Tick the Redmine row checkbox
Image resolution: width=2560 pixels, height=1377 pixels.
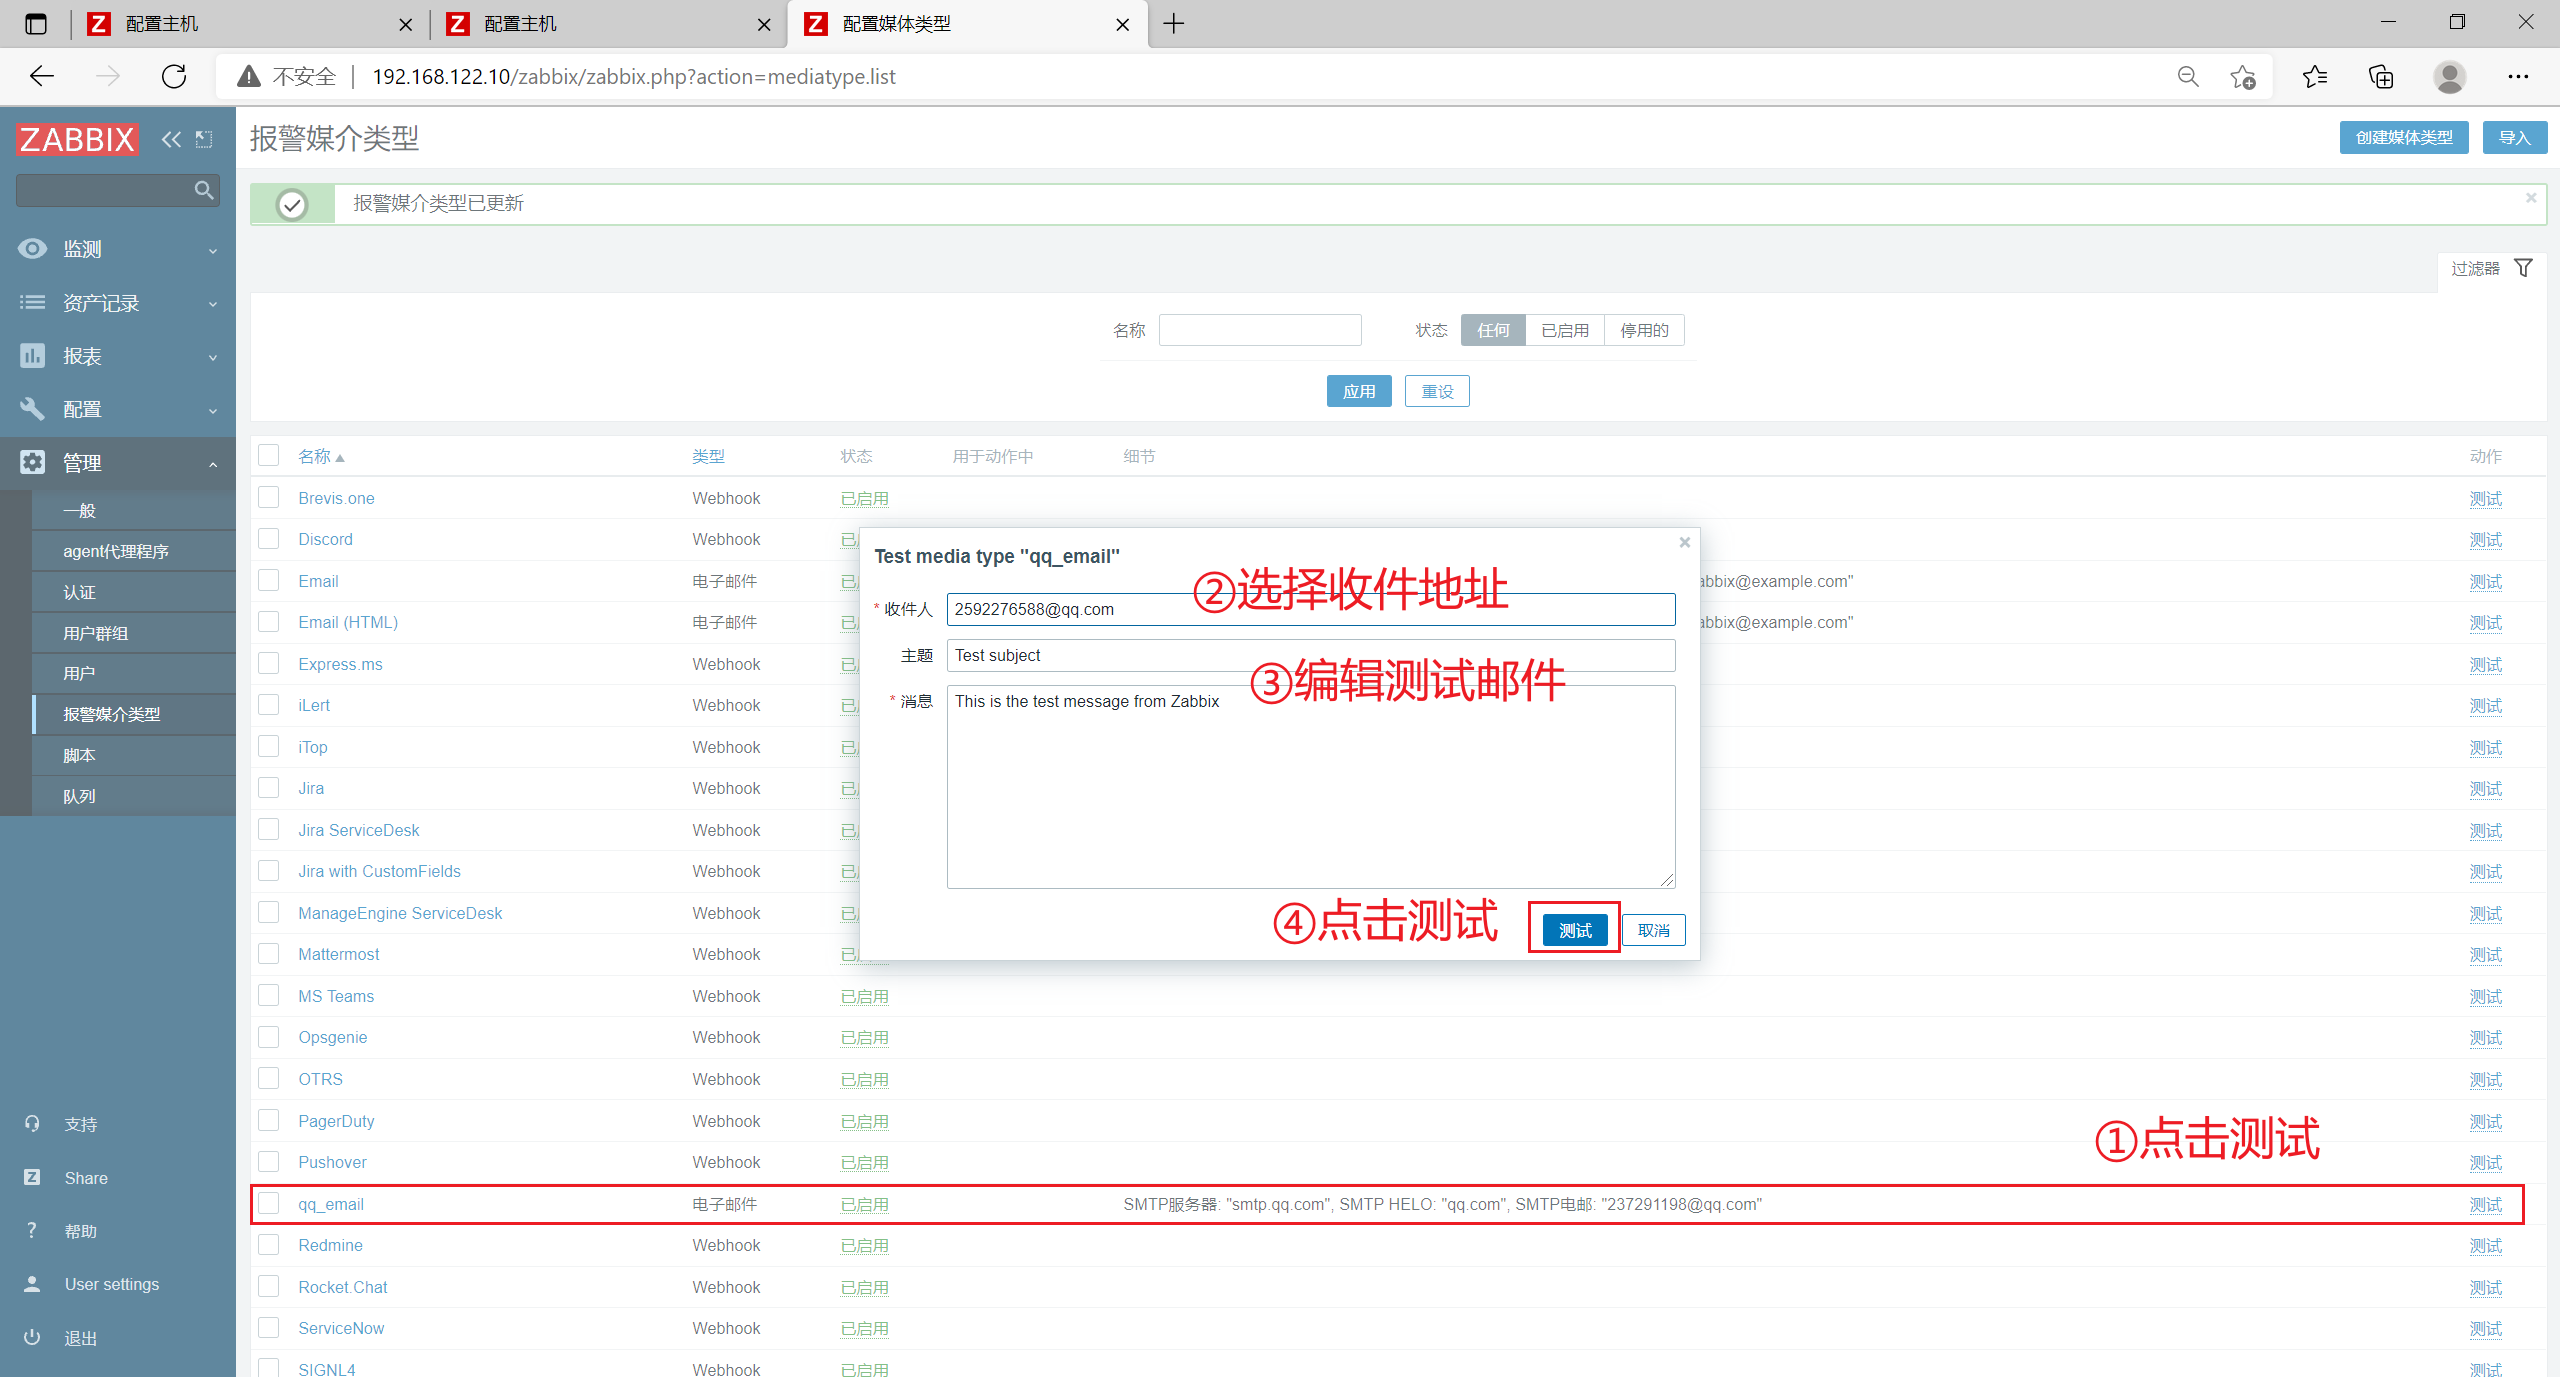point(269,1244)
